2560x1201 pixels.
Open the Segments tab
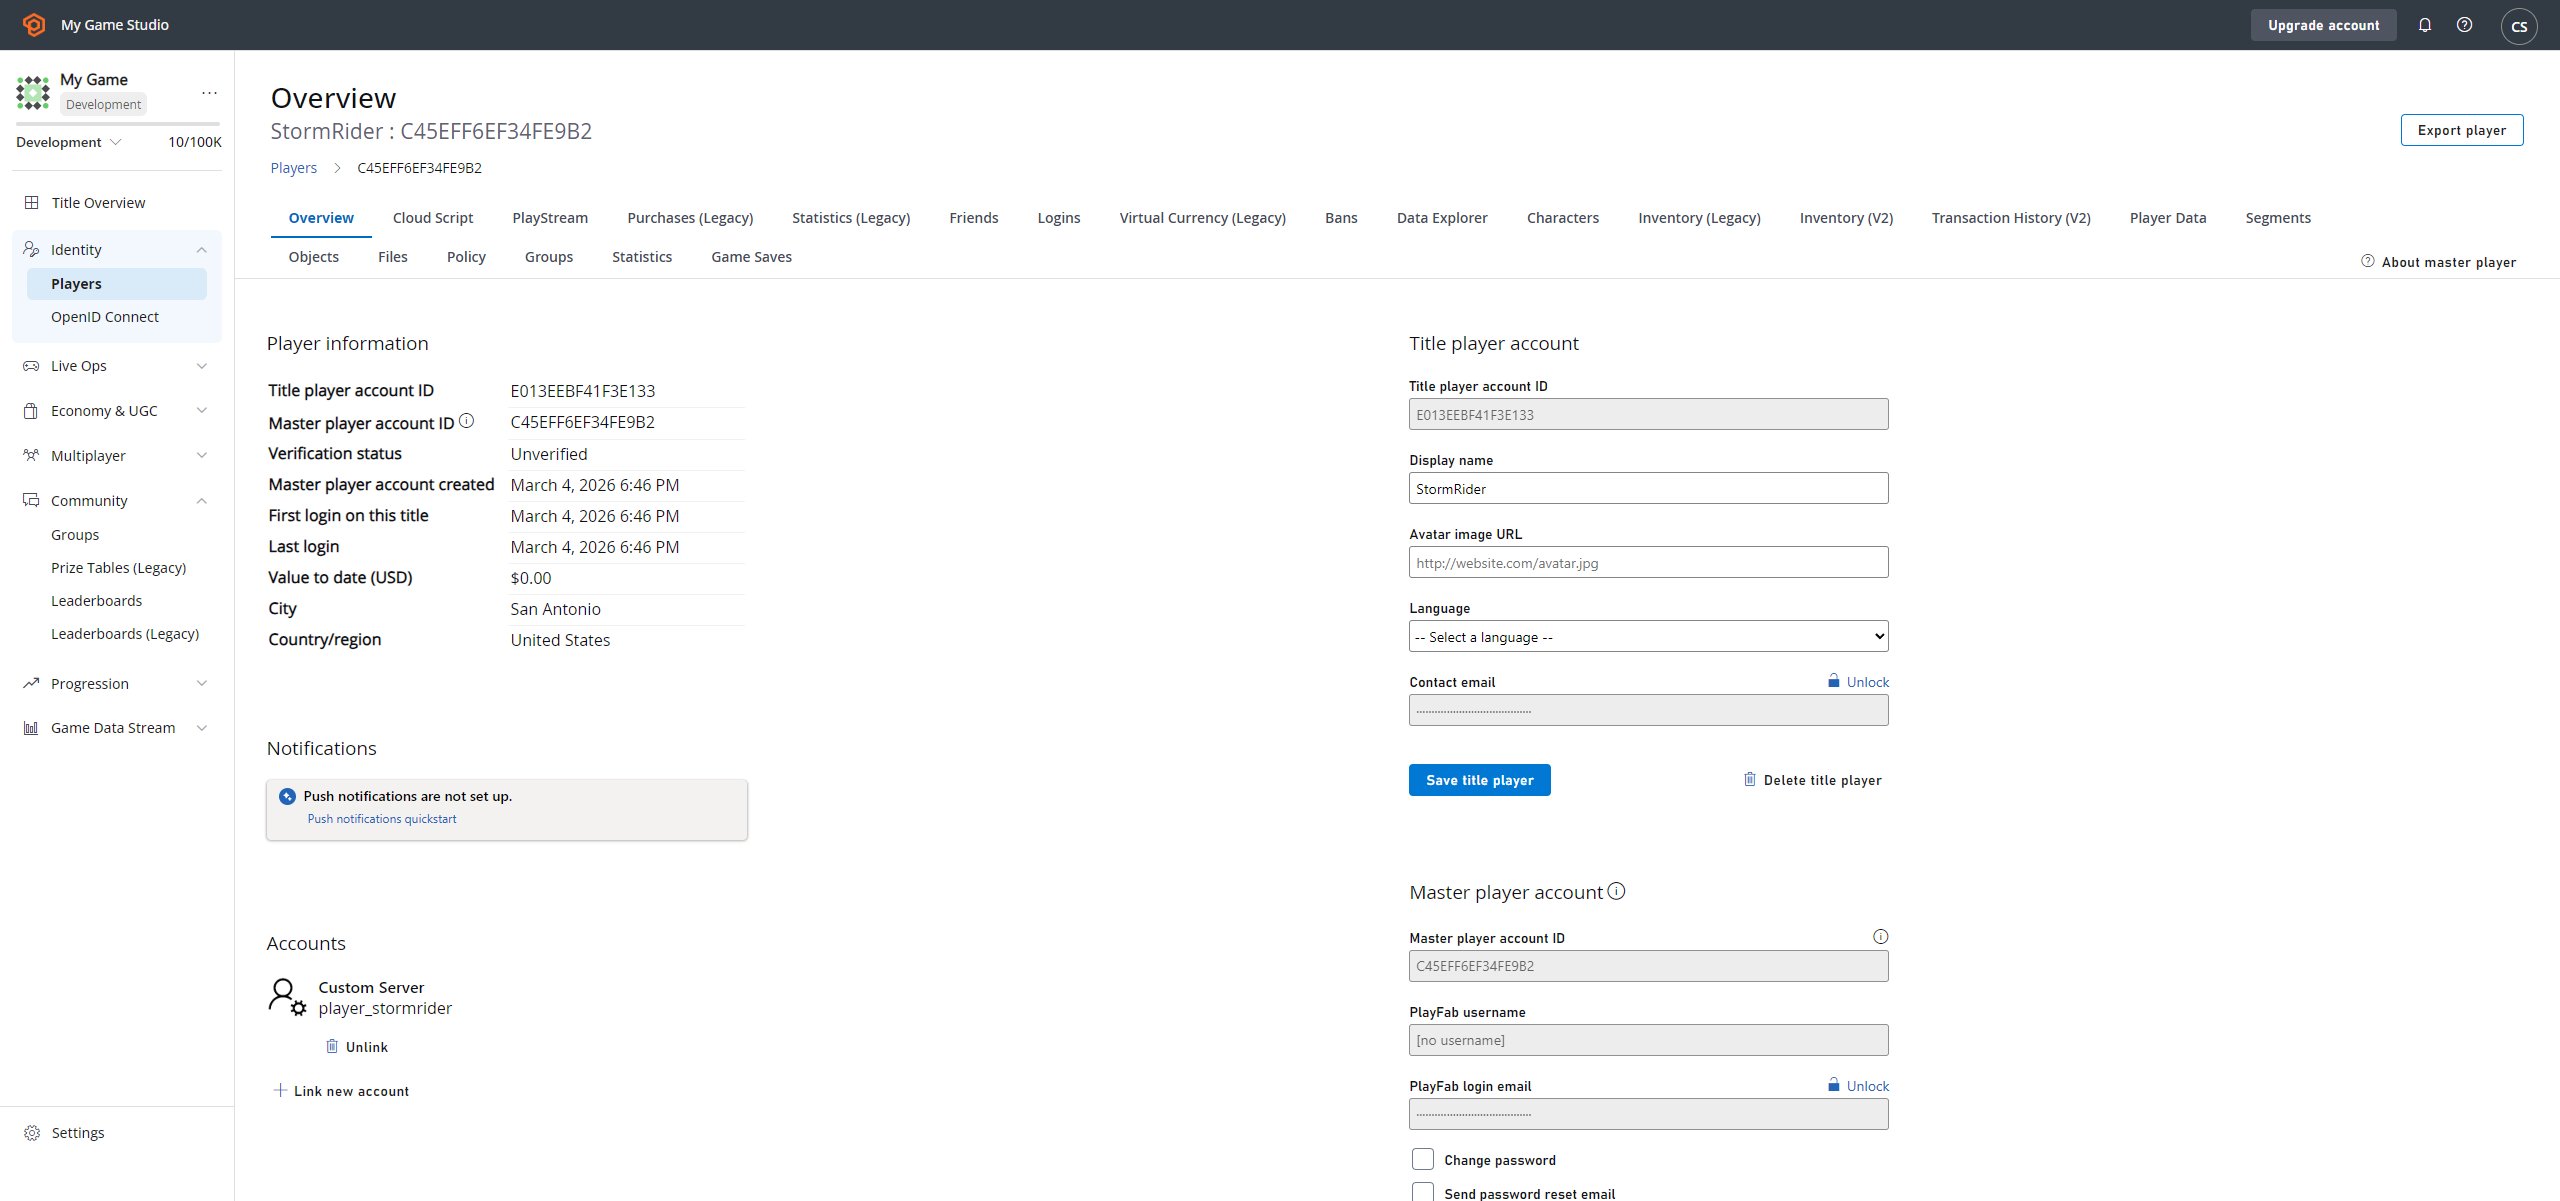pos(2278,218)
